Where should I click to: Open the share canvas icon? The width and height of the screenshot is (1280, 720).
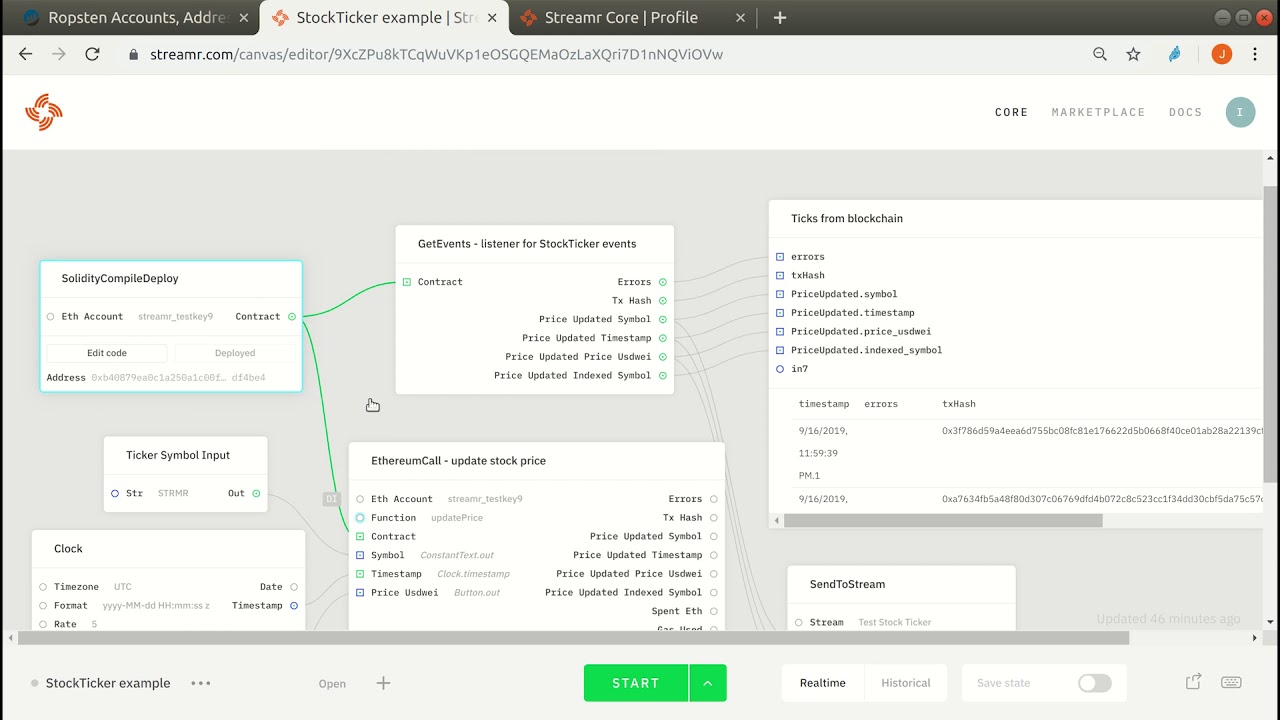1193,682
